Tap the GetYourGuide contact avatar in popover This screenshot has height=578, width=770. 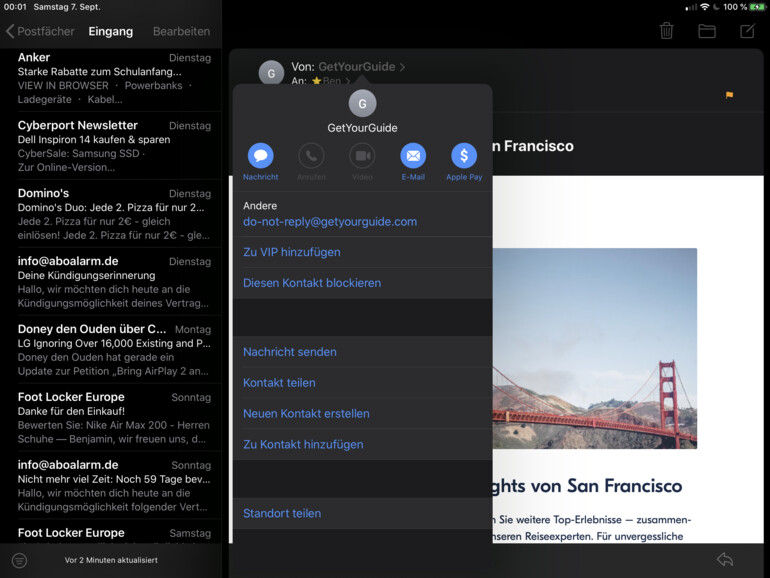pos(362,103)
